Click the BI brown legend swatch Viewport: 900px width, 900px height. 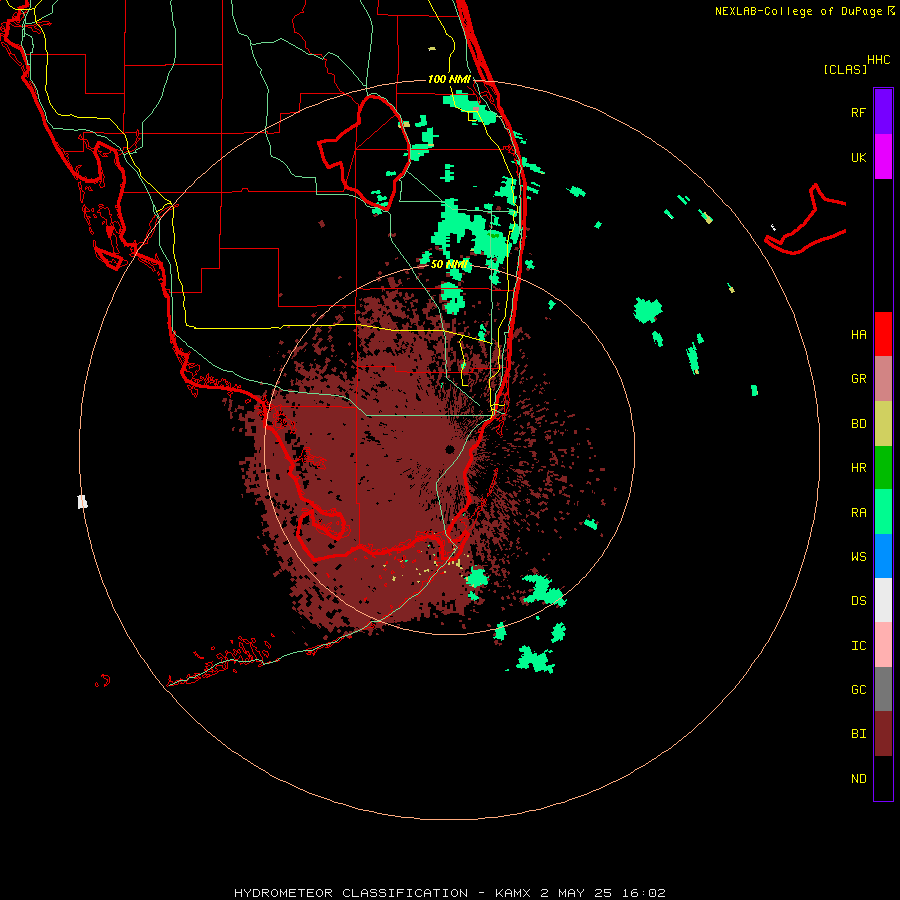(883, 734)
